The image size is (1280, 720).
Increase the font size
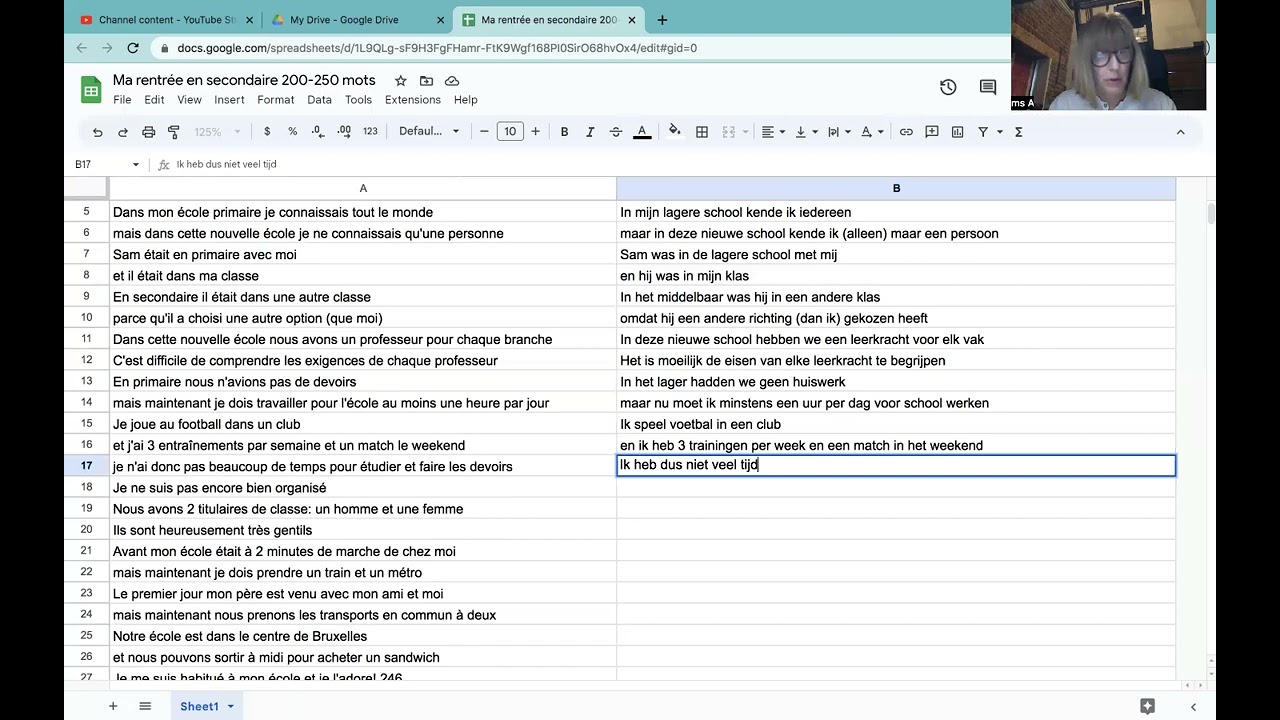(x=536, y=132)
